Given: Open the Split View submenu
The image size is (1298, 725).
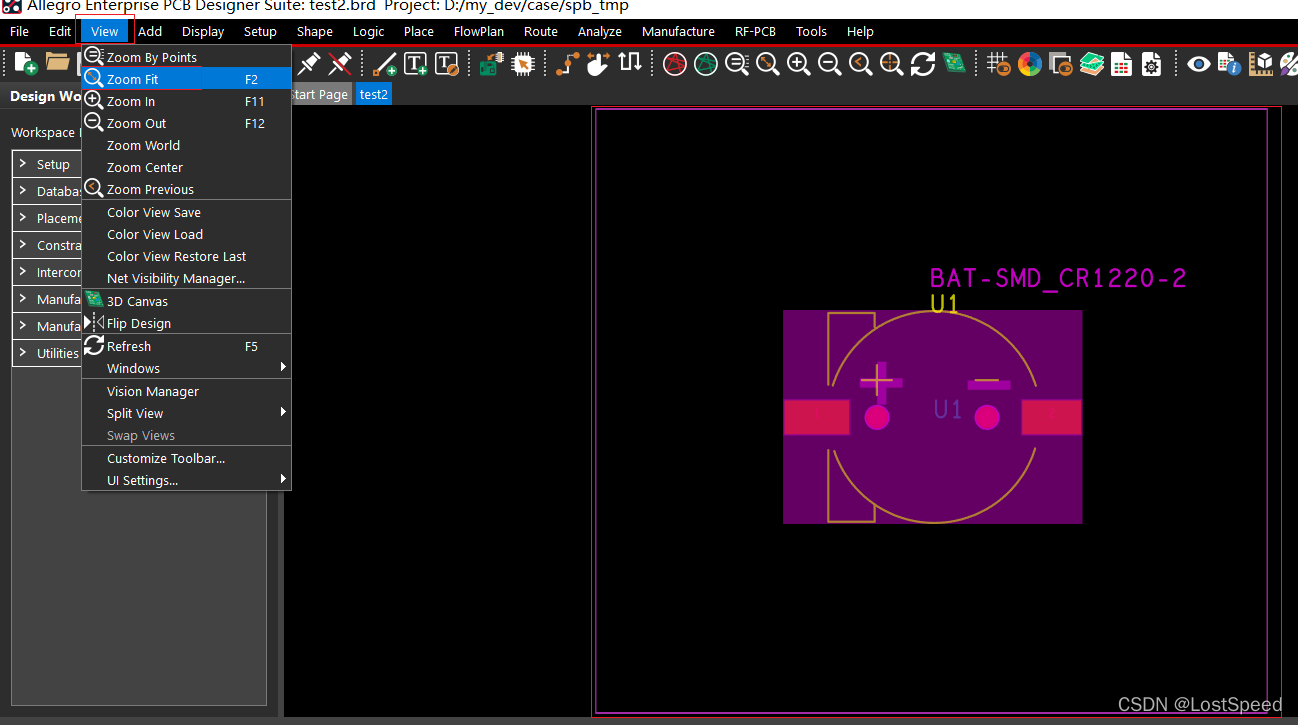Looking at the screenshot, I should [135, 413].
